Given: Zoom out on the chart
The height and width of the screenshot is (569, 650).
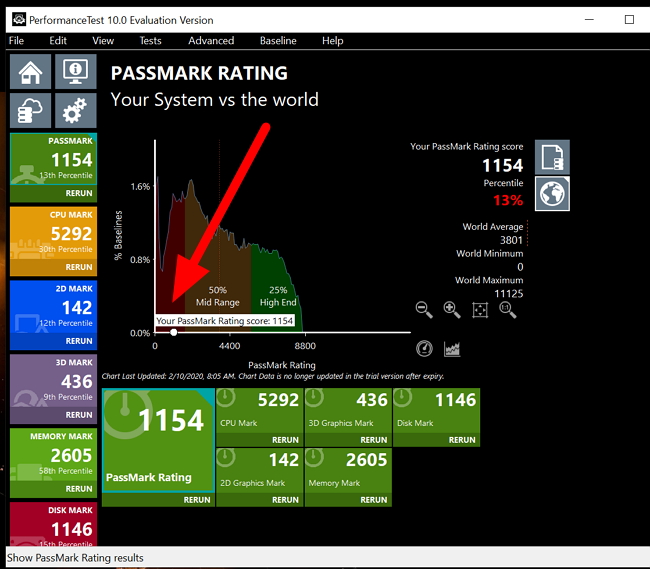Looking at the screenshot, I should point(424,310).
